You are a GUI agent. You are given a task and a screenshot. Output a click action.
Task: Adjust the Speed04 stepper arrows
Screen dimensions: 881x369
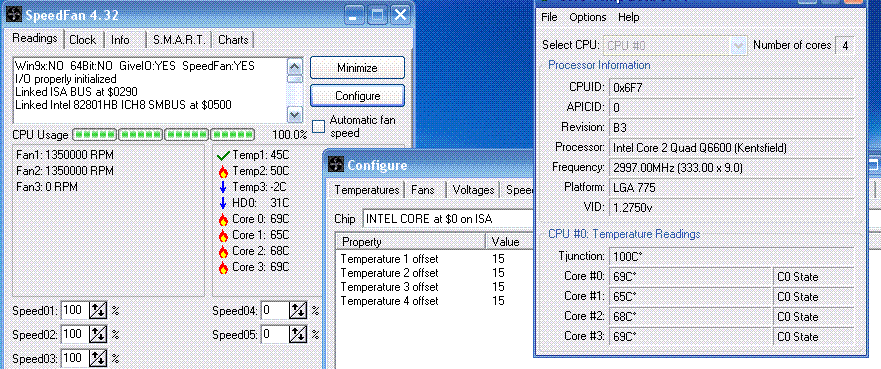298,311
